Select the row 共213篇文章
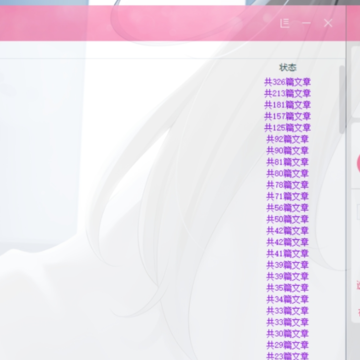This screenshot has width=360, height=360. pos(288,93)
